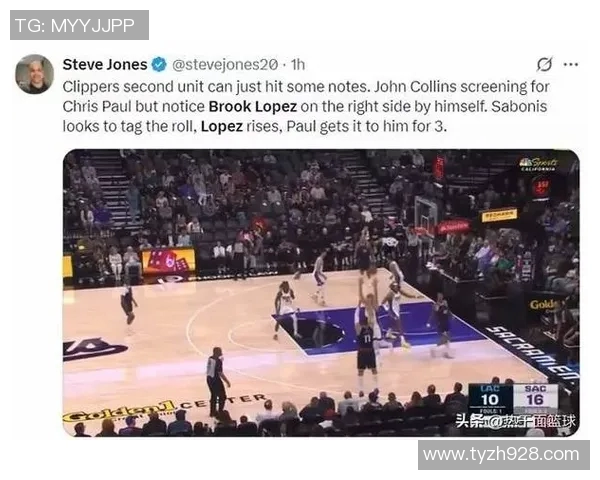Click the blue verified badge
600x480 pixels.
click(159, 64)
